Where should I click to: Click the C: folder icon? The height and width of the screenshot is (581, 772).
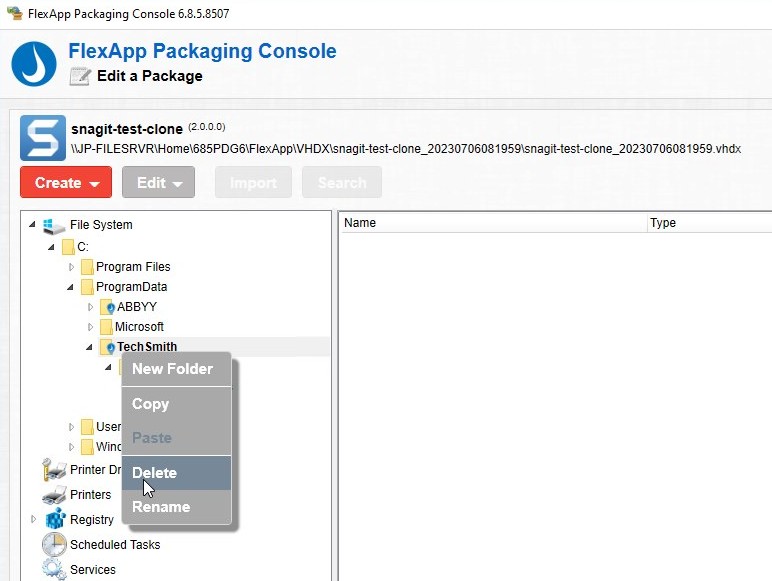tap(68, 247)
